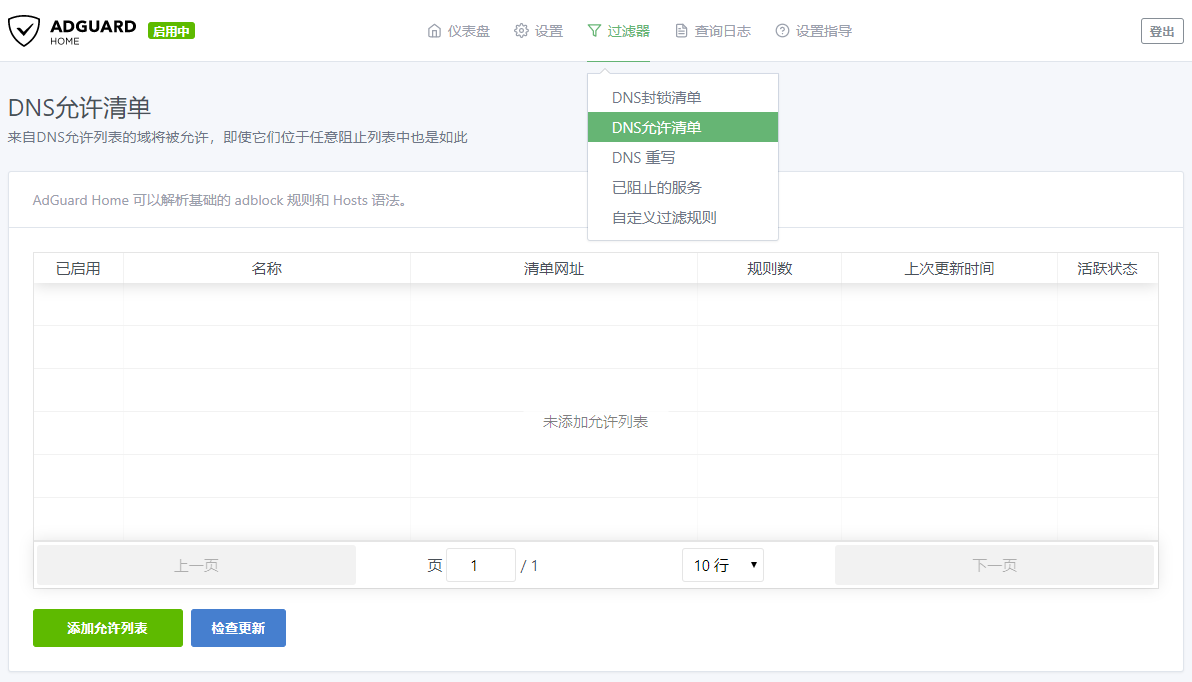
Task: Open 自定义过滤规则 menu item
Action: (664, 218)
